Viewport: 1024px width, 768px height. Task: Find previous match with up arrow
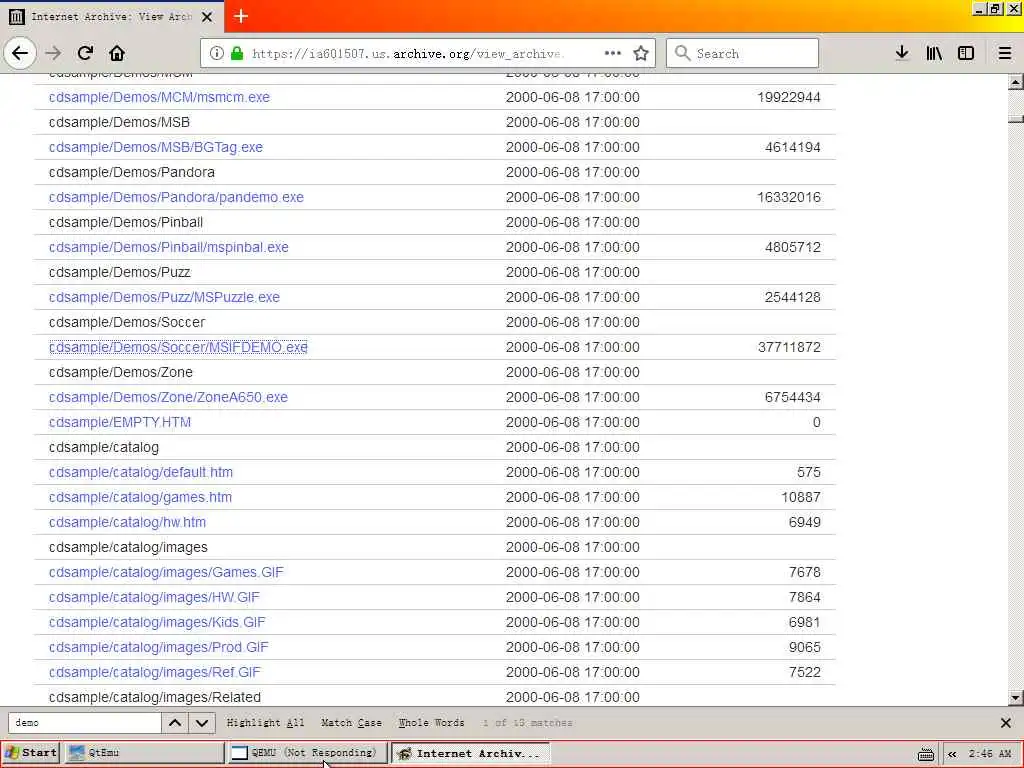[175, 723]
